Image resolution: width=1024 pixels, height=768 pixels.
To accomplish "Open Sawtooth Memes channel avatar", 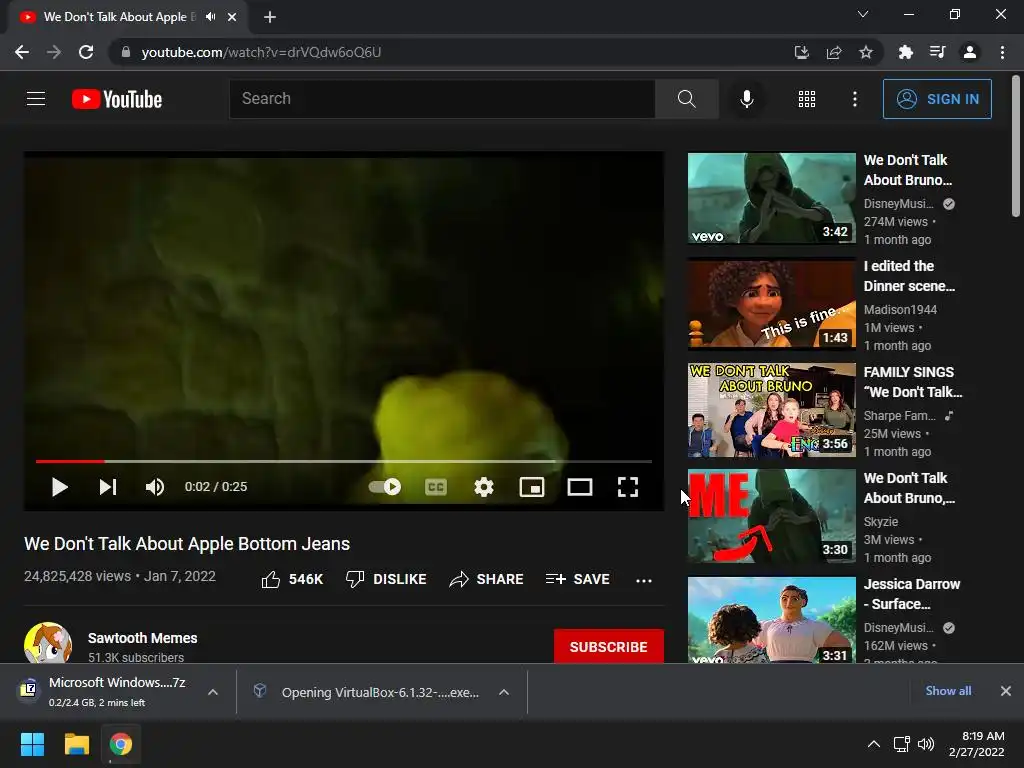I will [48, 643].
